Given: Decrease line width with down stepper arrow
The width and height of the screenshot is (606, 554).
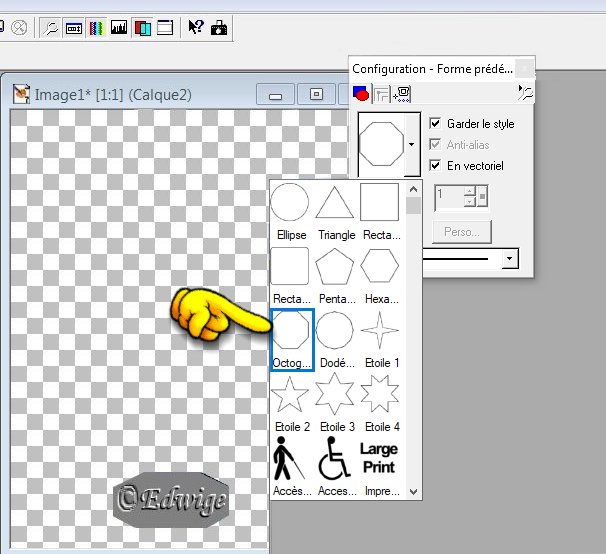Looking at the screenshot, I should click(469, 201).
